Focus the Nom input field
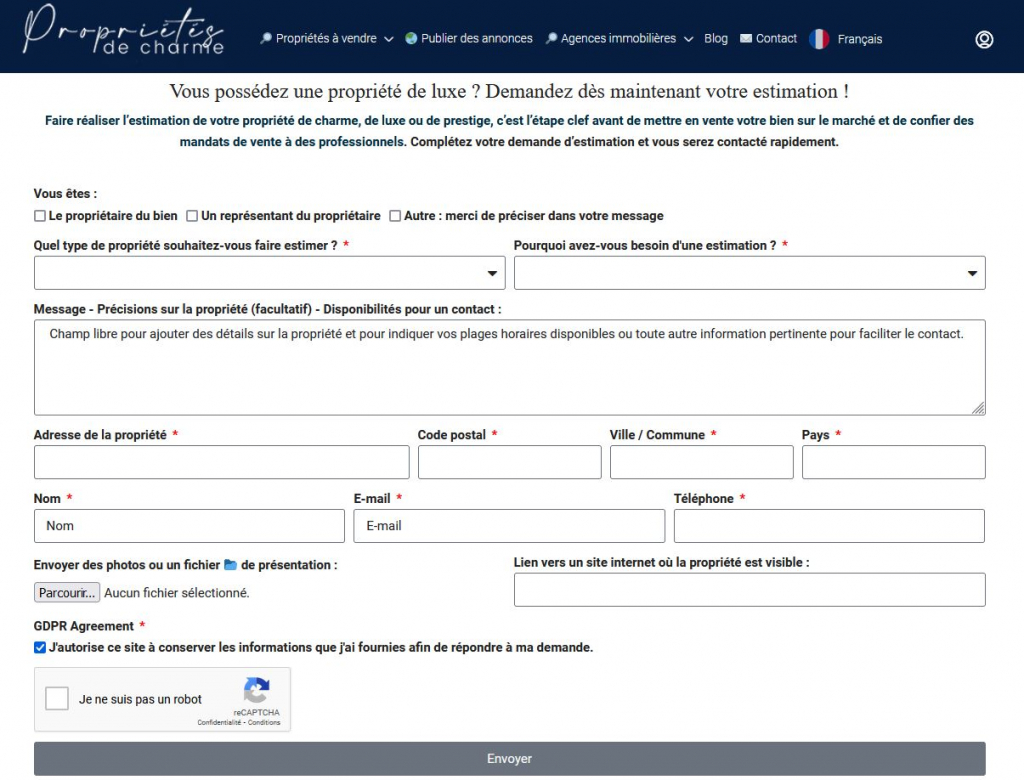The width and height of the screenshot is (1024, 780). (x=189, y=526)
